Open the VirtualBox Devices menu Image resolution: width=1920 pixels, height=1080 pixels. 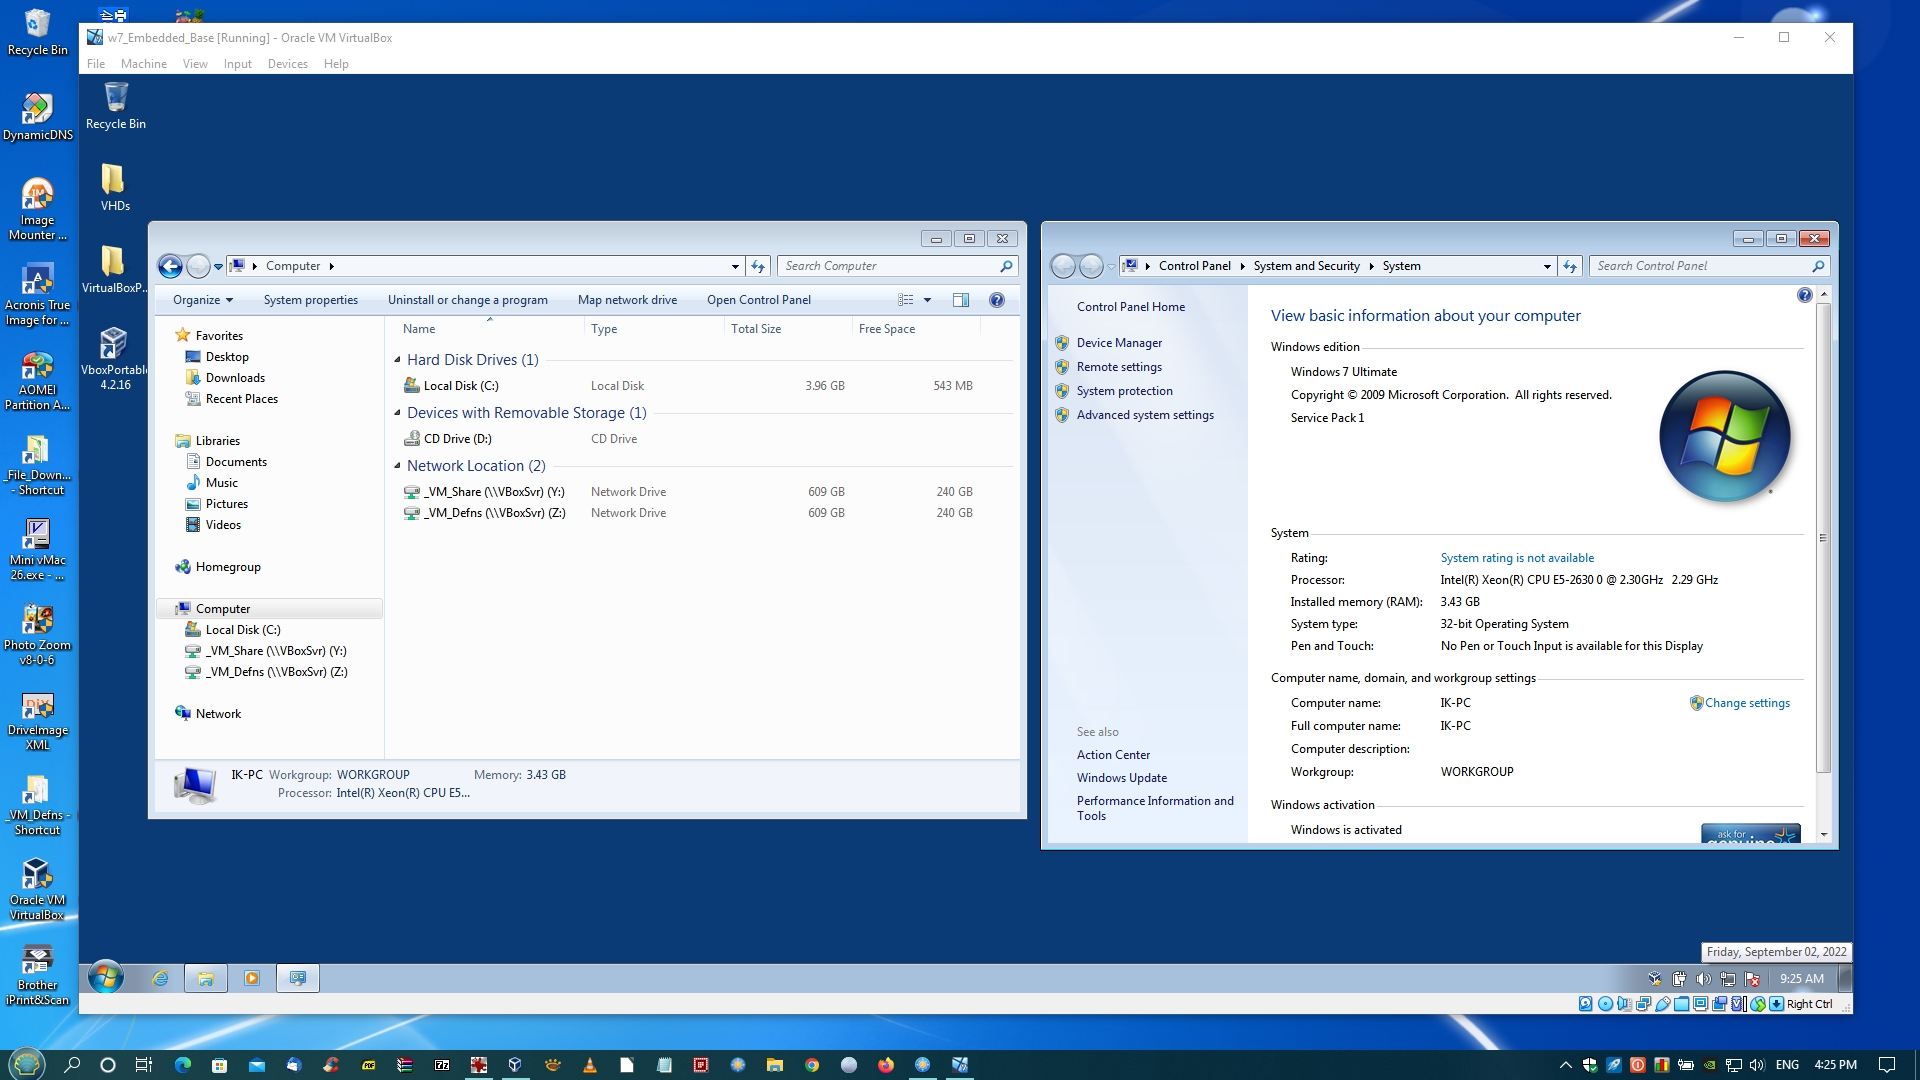click(x=287, y=64)
